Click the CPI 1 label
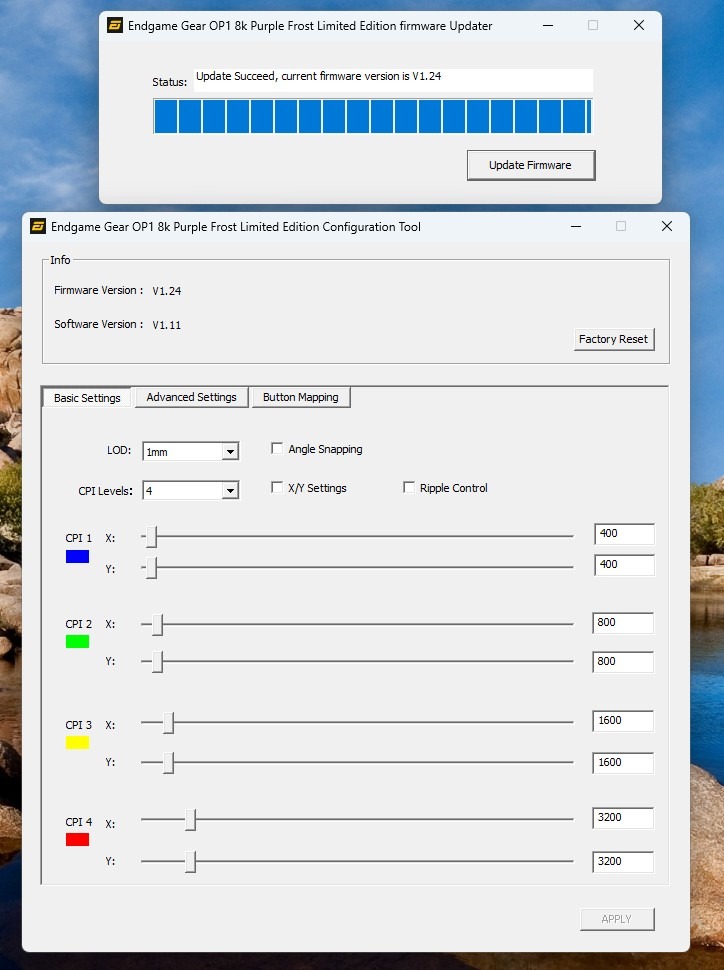 pyautogui.click(x=79, y=538)
